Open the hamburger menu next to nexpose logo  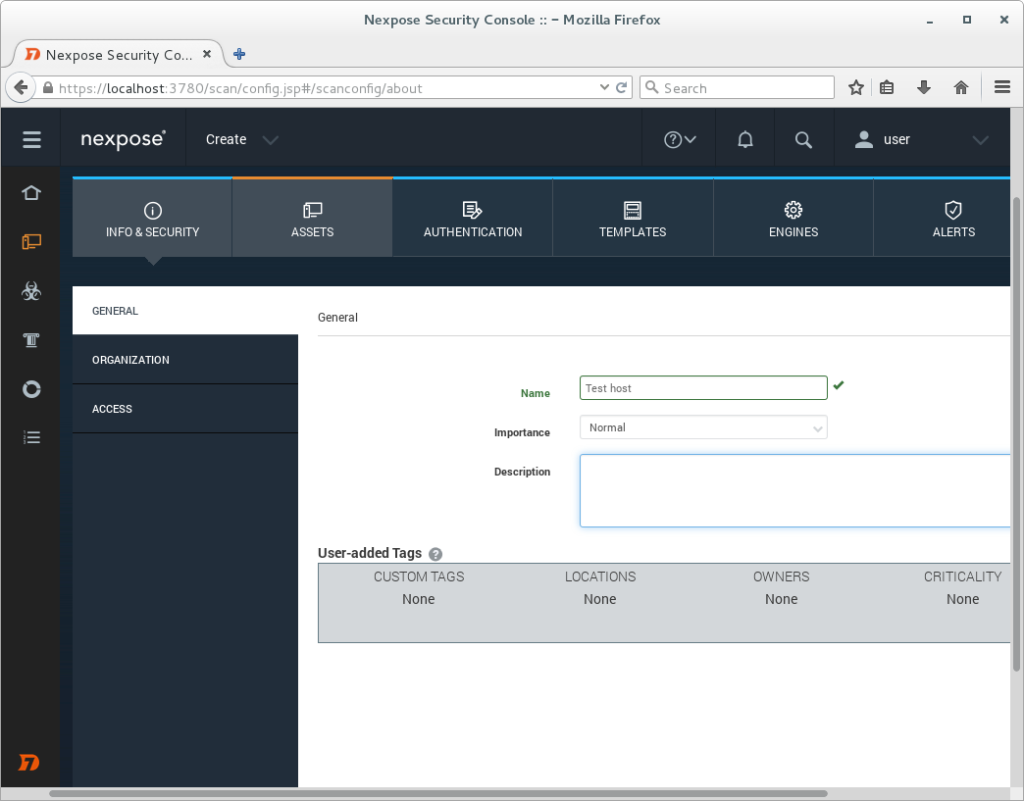point(30,138)
